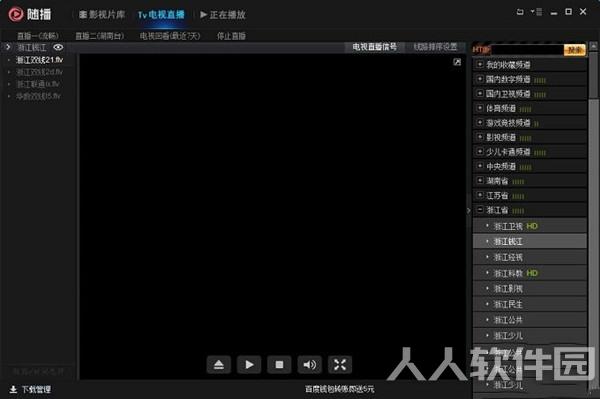The width and height of the screenshot is (600, 399).
Task: Open the 影视片库 film library tab
Action: pyautogui.click(x=102, y=15)
